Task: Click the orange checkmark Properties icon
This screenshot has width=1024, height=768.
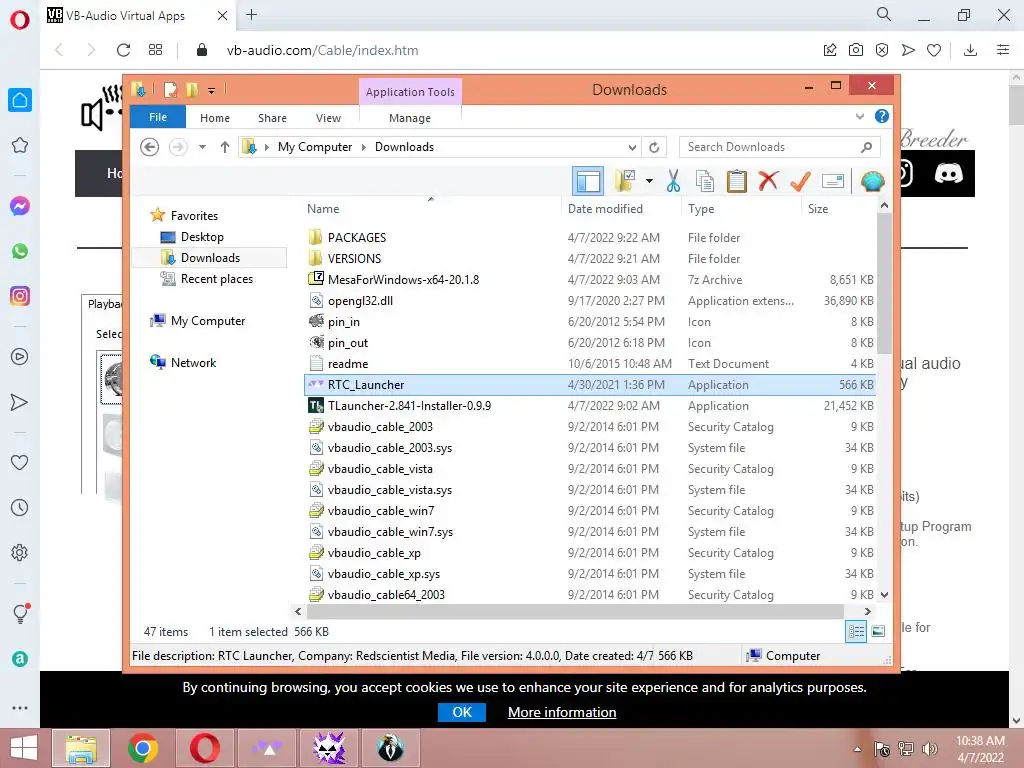Action: click(x=800, y=181)
